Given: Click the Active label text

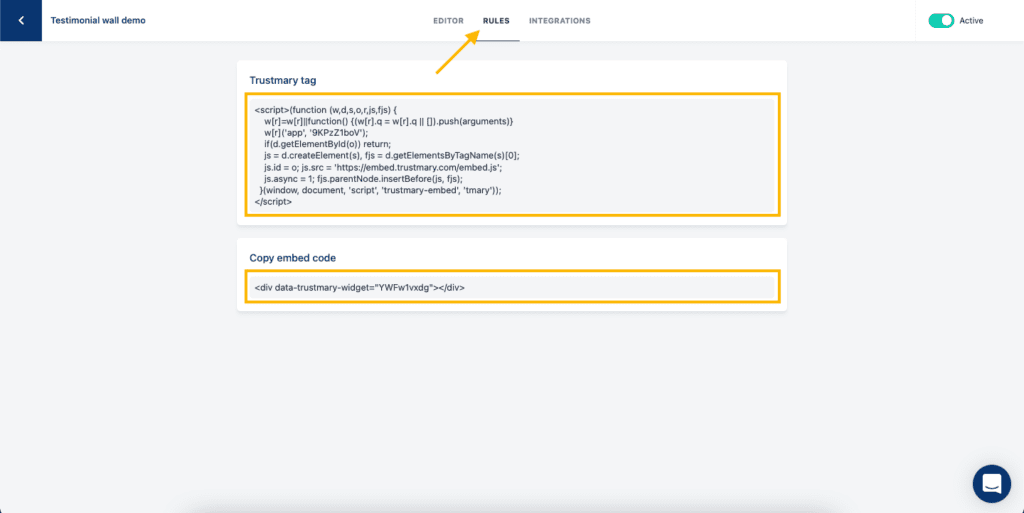Looking at the screenshot, I should [x=971, y=21].
